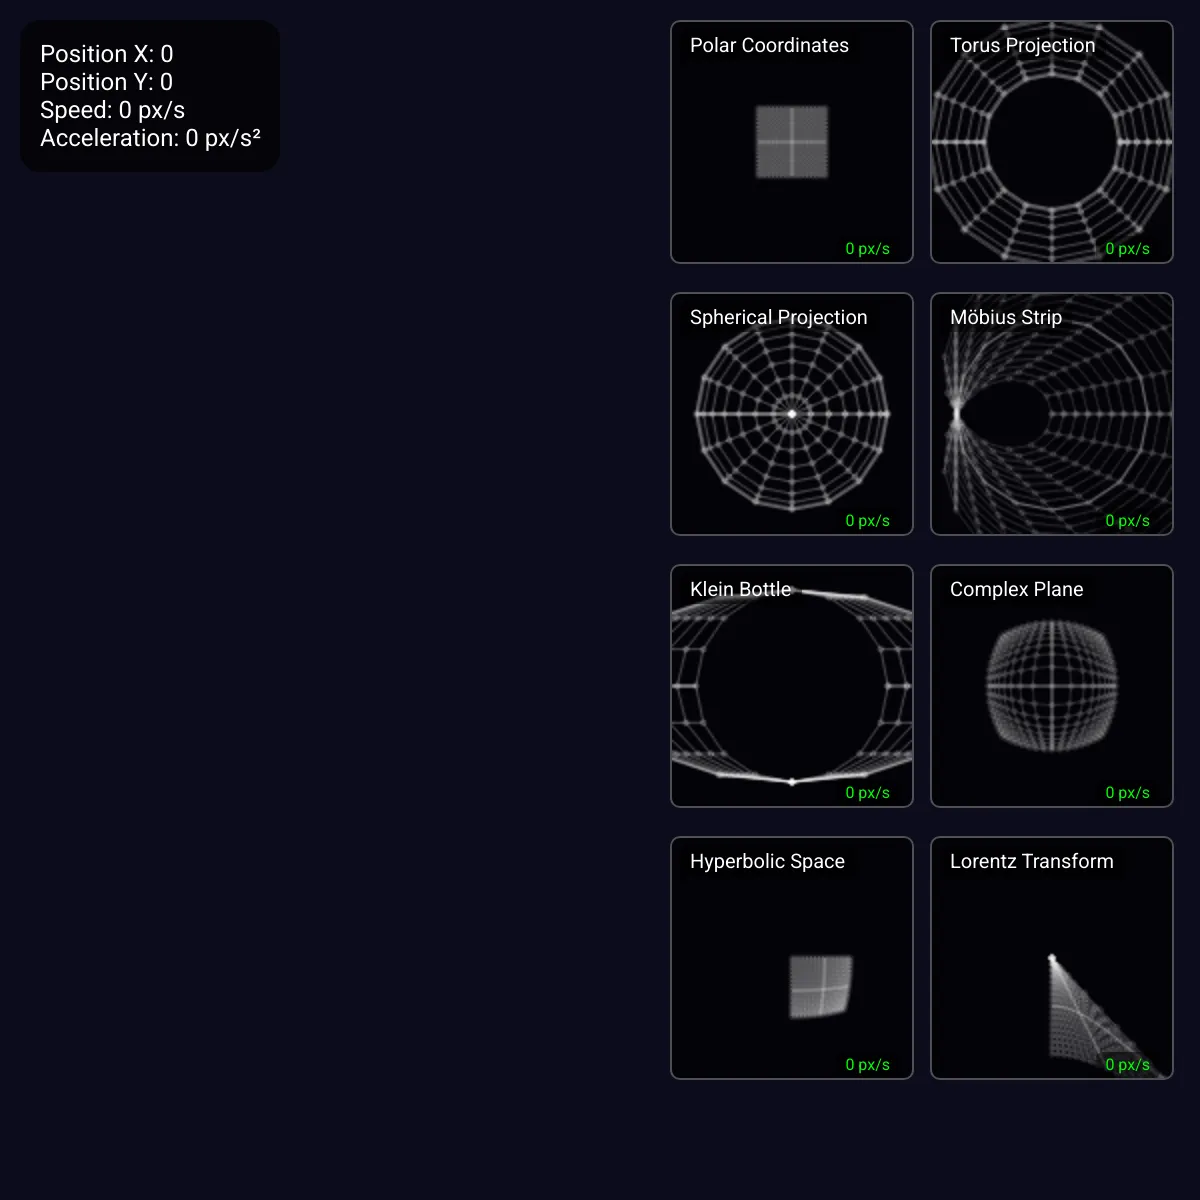This screenshot has width=1200, height=1200.
Task: Click the central grid of the Polar Coordinates panel
Action: 791,143
